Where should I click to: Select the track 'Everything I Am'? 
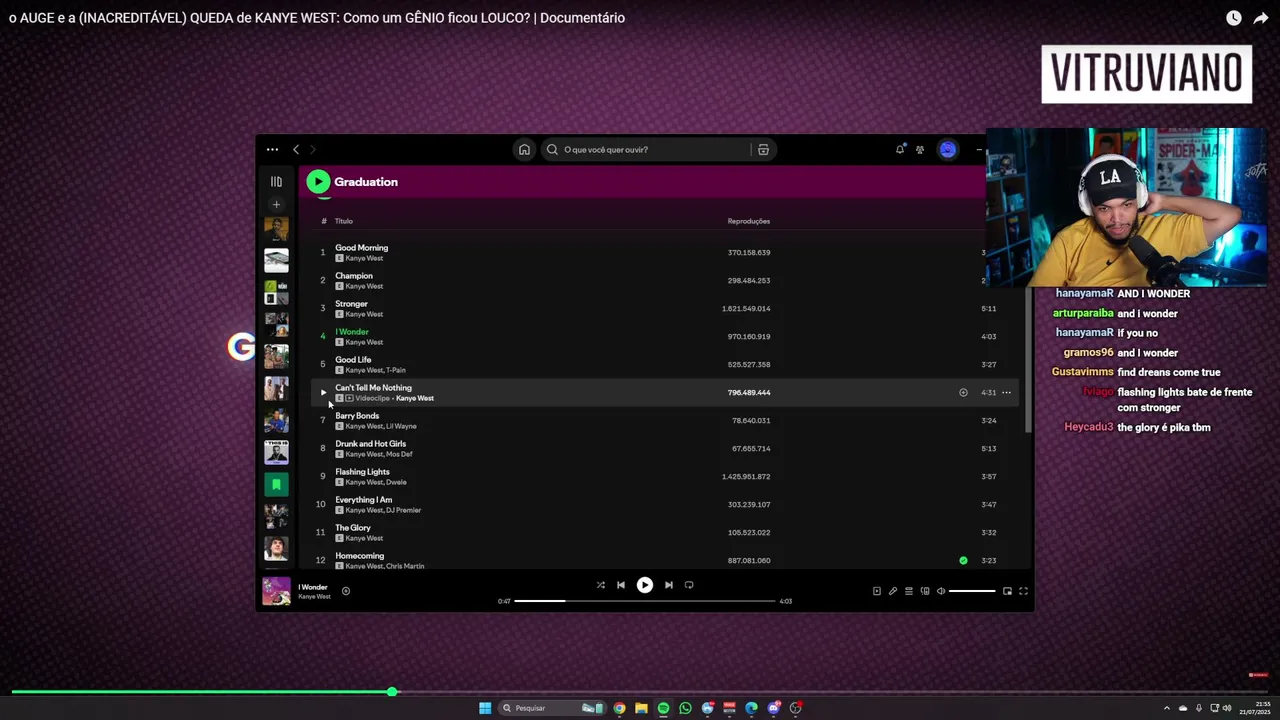363,500
